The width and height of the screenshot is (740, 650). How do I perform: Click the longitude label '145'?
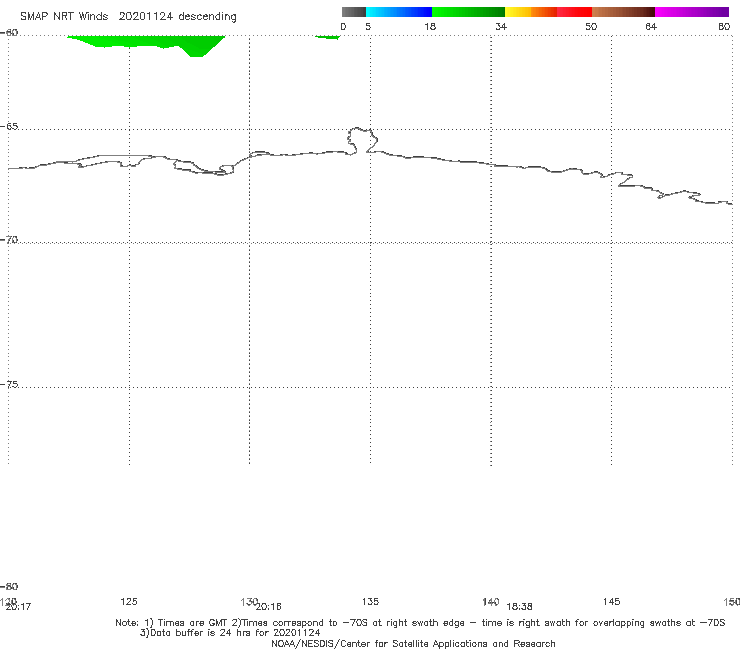coord(611,601)
